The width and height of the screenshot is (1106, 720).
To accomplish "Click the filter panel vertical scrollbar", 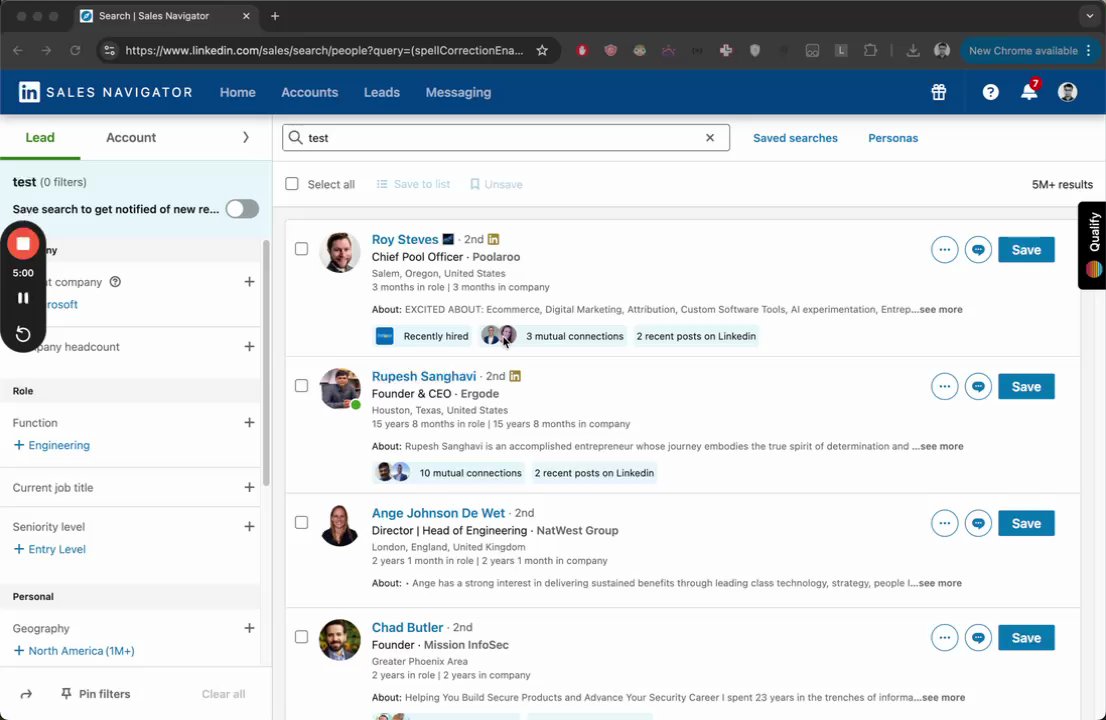I will coord(266,363).
